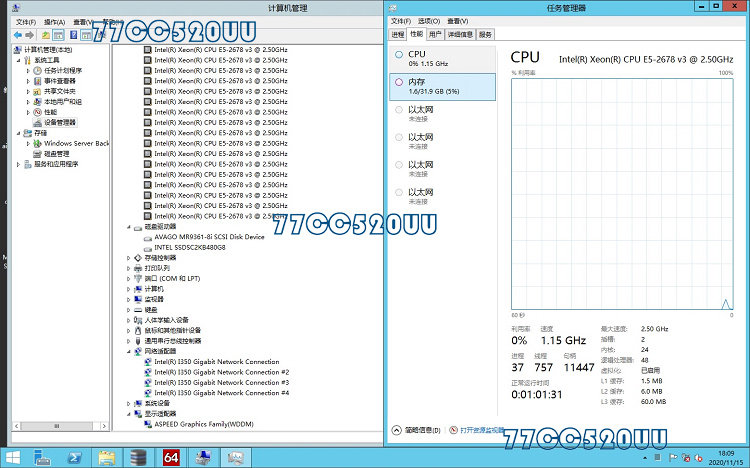Click the 鼠标和其他指针设备 mouse icon
Viewport: 750px width, 468px height.
coord(138,331)
